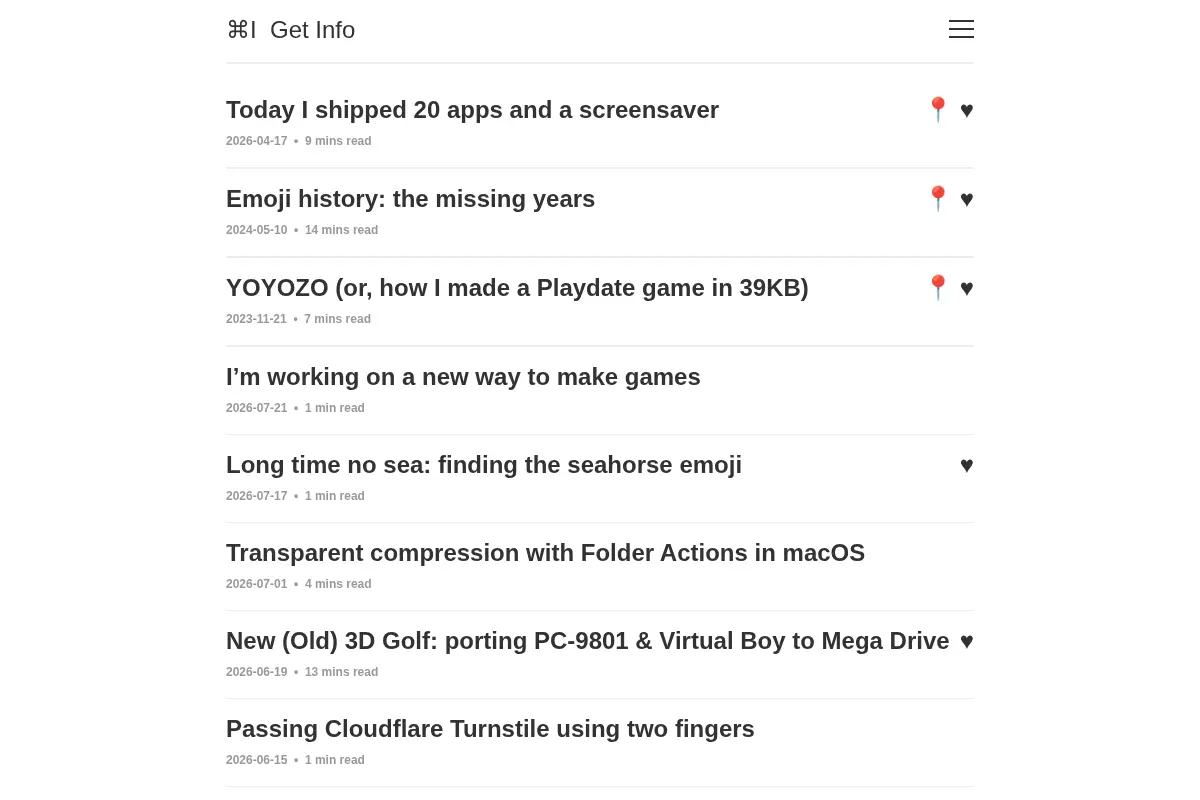Click the ⌘I command logo icon
Image resolution: width=1200 pixels, height=800 pixels.
pos(241,30)
